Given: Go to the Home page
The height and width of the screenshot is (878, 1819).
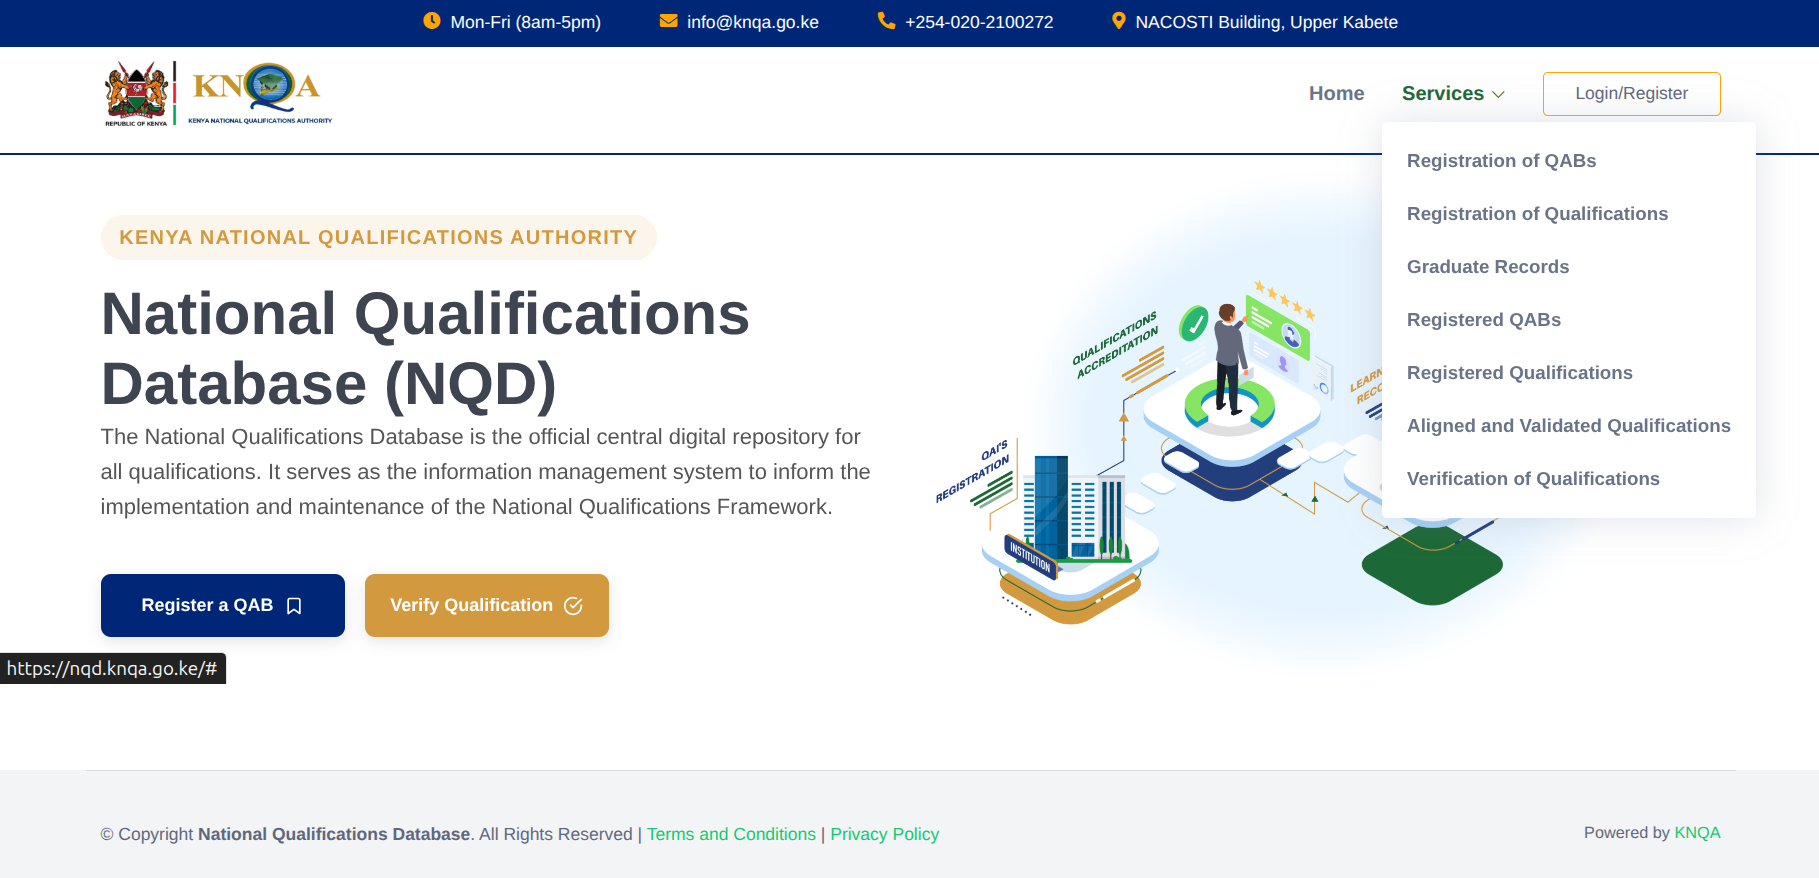Looking at the screenshot, I should pyautogui.click(x=1336, y=93).
